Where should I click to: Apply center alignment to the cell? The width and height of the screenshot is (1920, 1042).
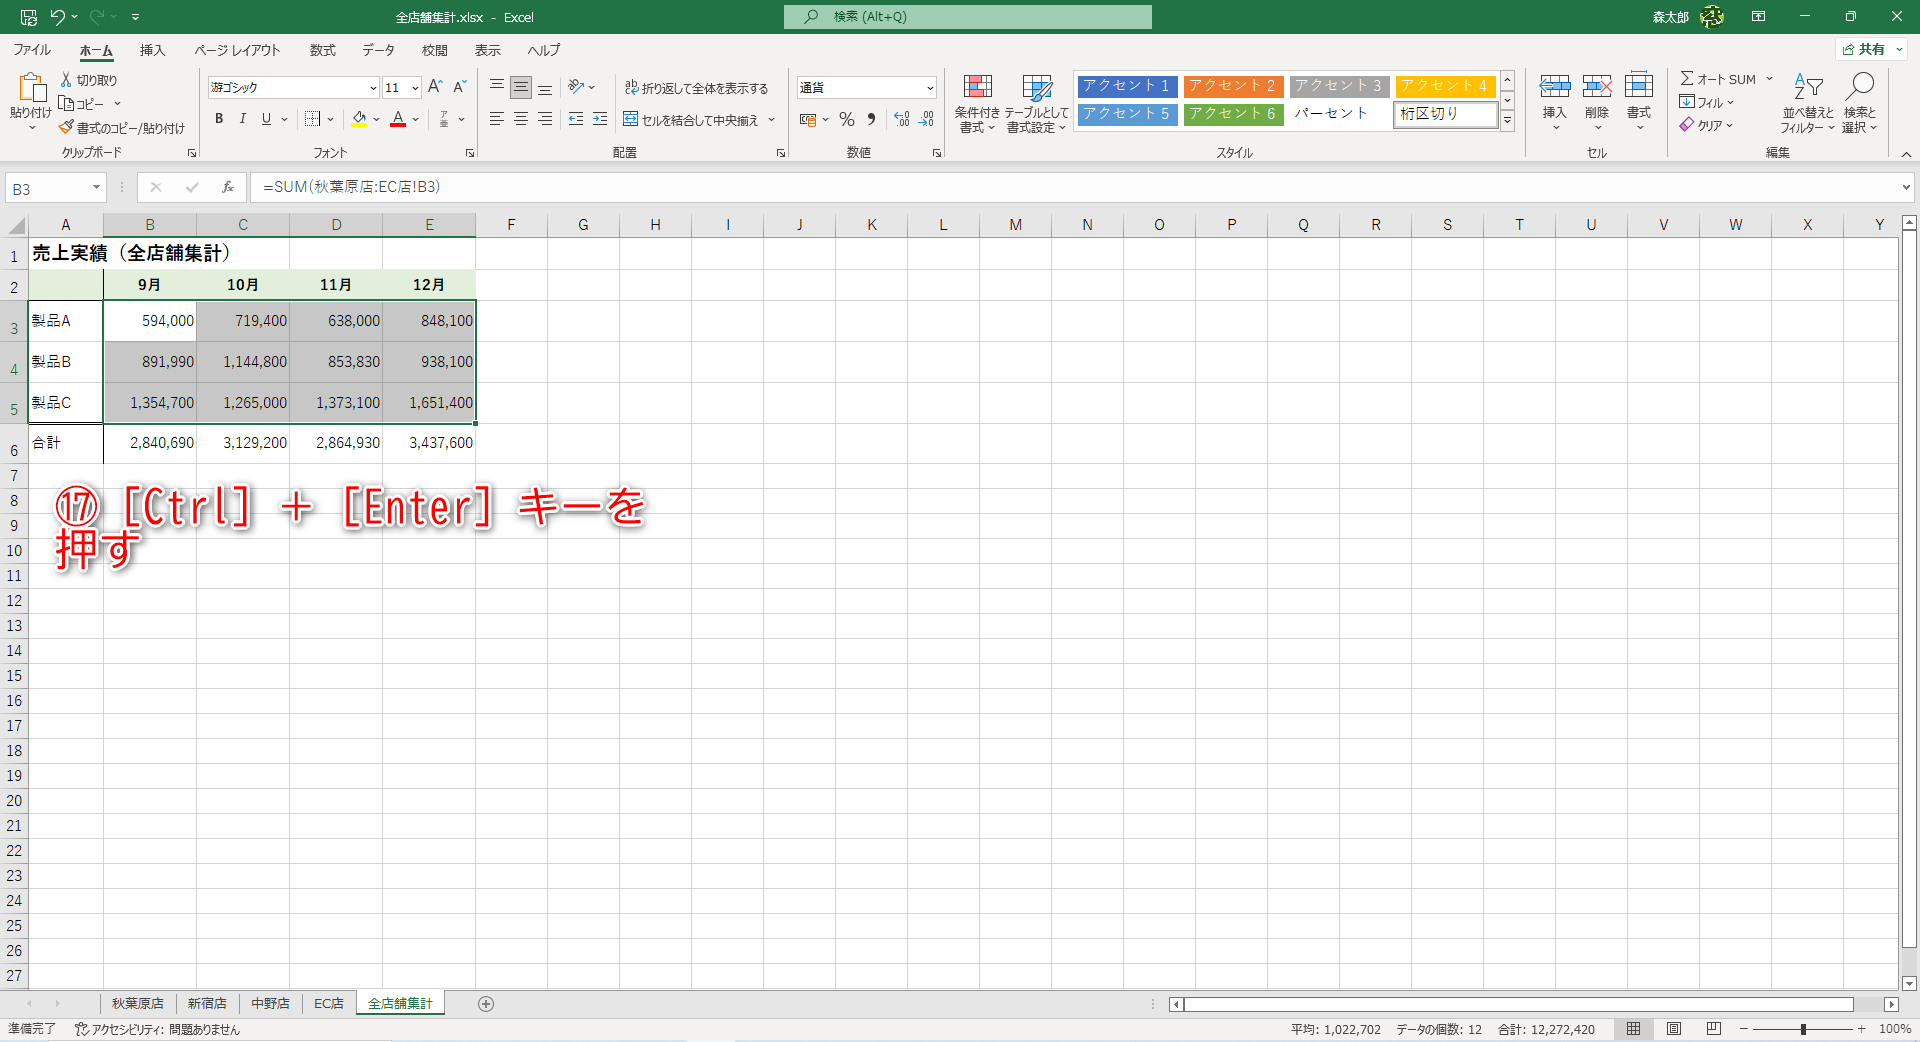coord(520,119)
